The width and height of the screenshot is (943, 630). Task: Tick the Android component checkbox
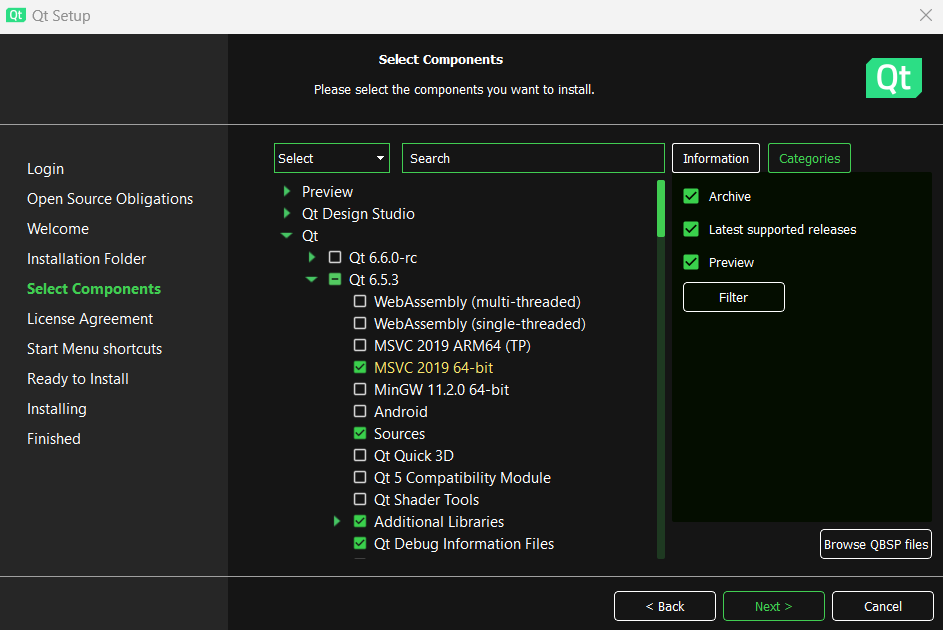(x=360, y=412)
